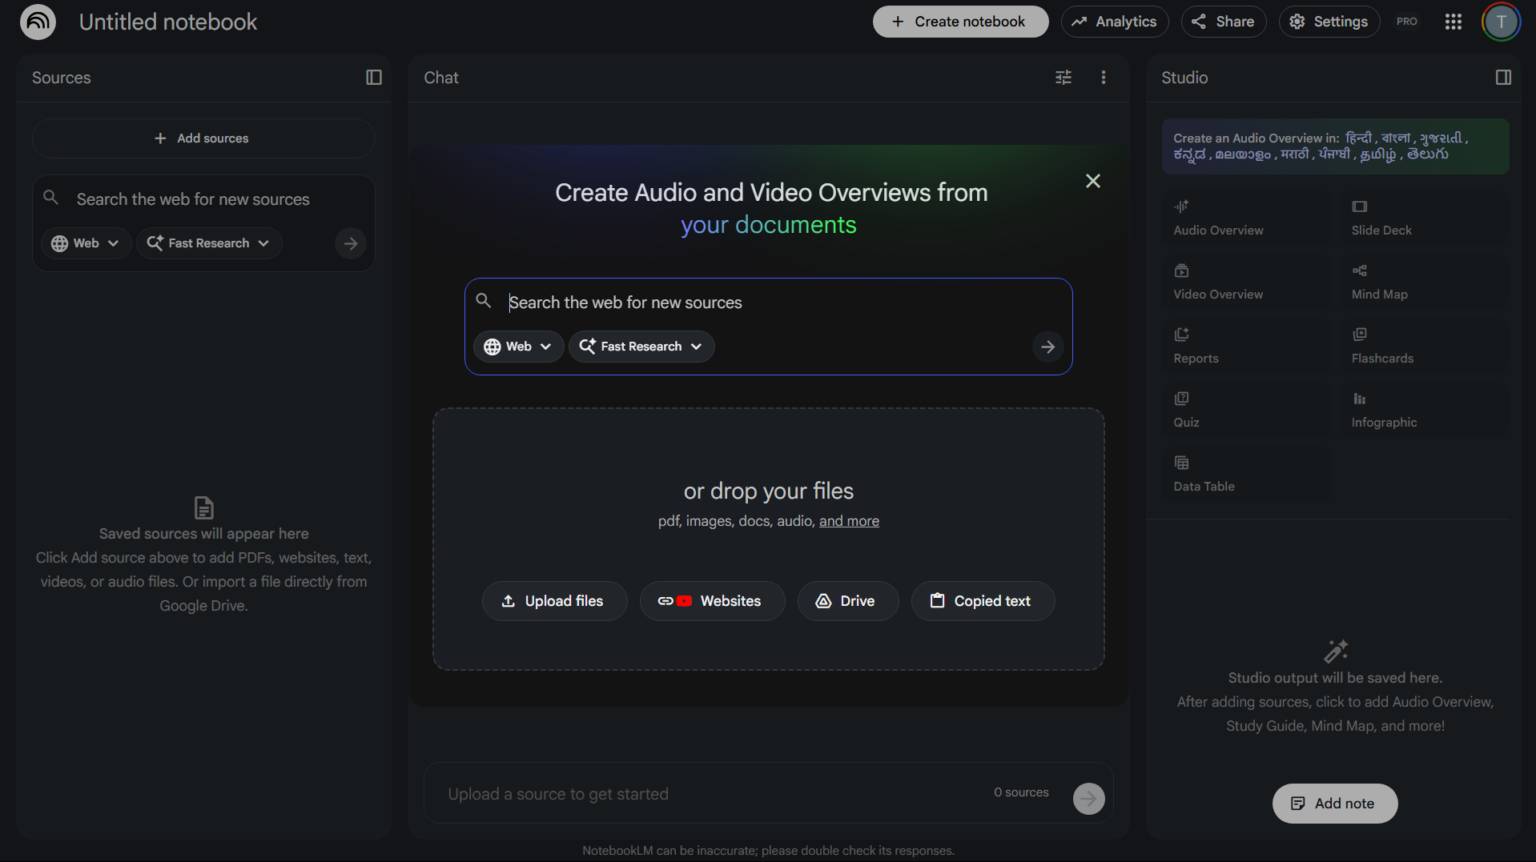Send the chat message arrow
The height and width of the screenshot is (862, 1536).
(1089, 798)
